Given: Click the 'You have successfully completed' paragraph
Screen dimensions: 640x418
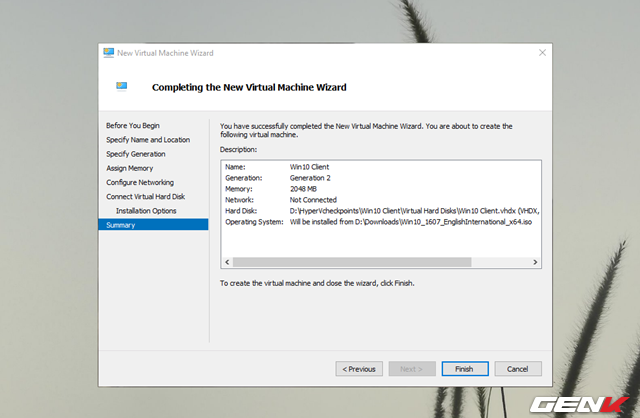Looking at the screenshot, I should [x=366, y=130].
